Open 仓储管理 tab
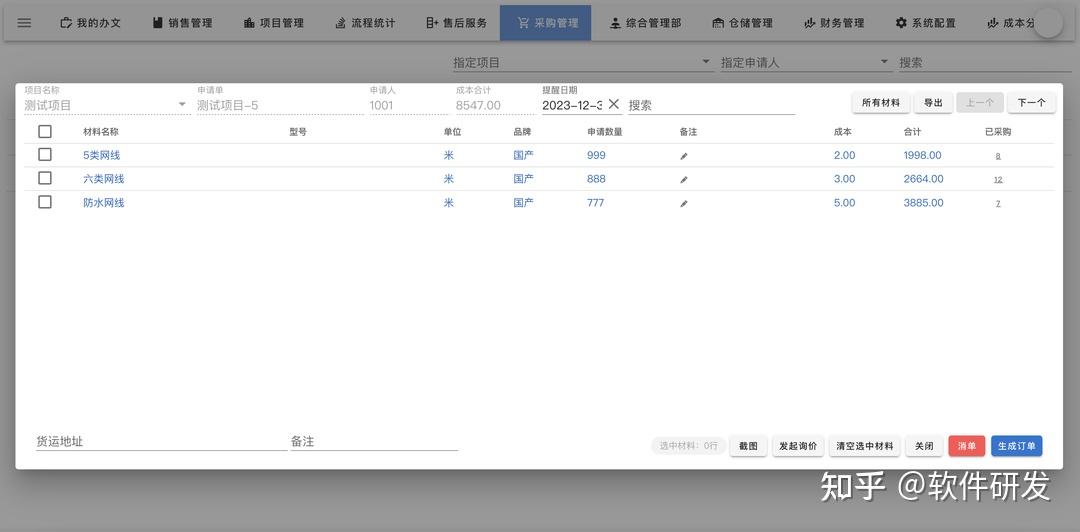 (x=742, y=23)
